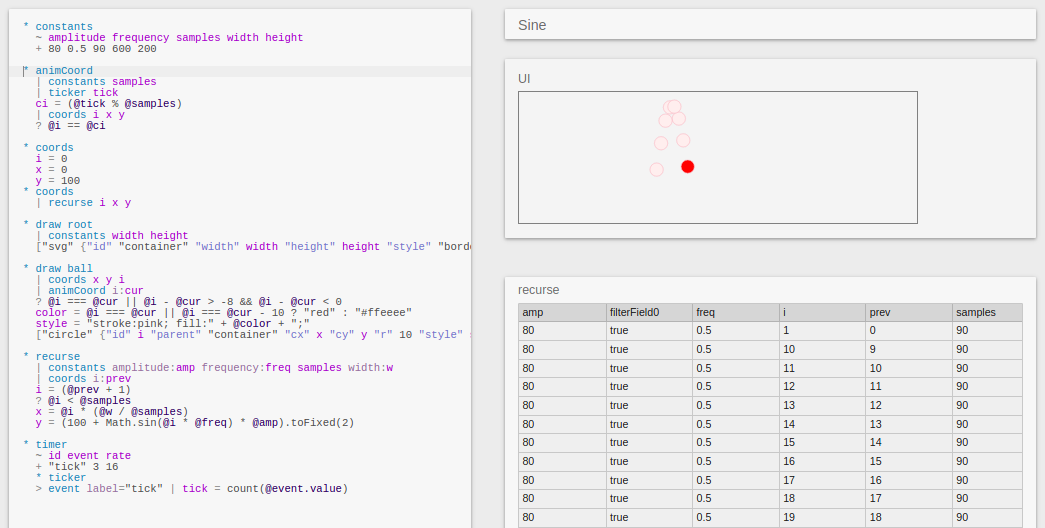Screen dimensions: 1045x528
Task: Click the '* draw root' block heading
Action: (64, 225)
